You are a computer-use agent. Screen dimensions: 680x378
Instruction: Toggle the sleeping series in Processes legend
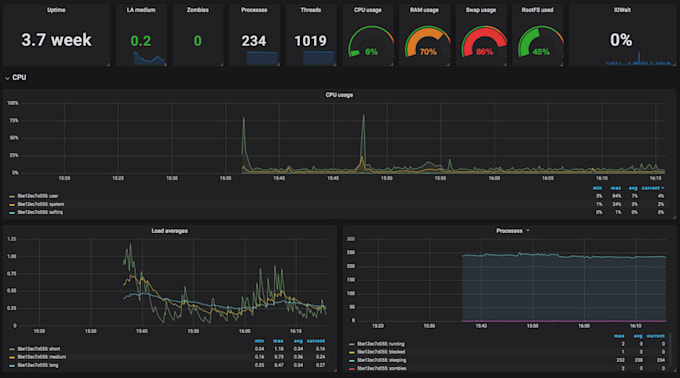(x=382, y=360)
